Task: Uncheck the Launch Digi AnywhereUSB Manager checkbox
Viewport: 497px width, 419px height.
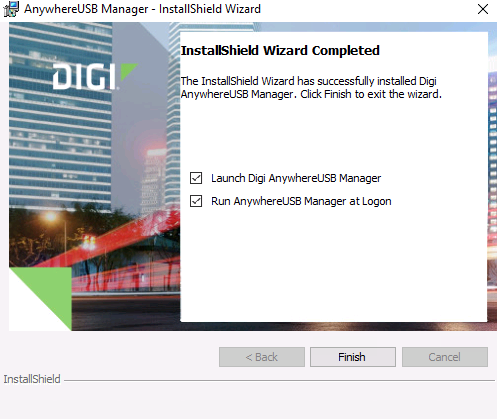Action: pos(196,178)
